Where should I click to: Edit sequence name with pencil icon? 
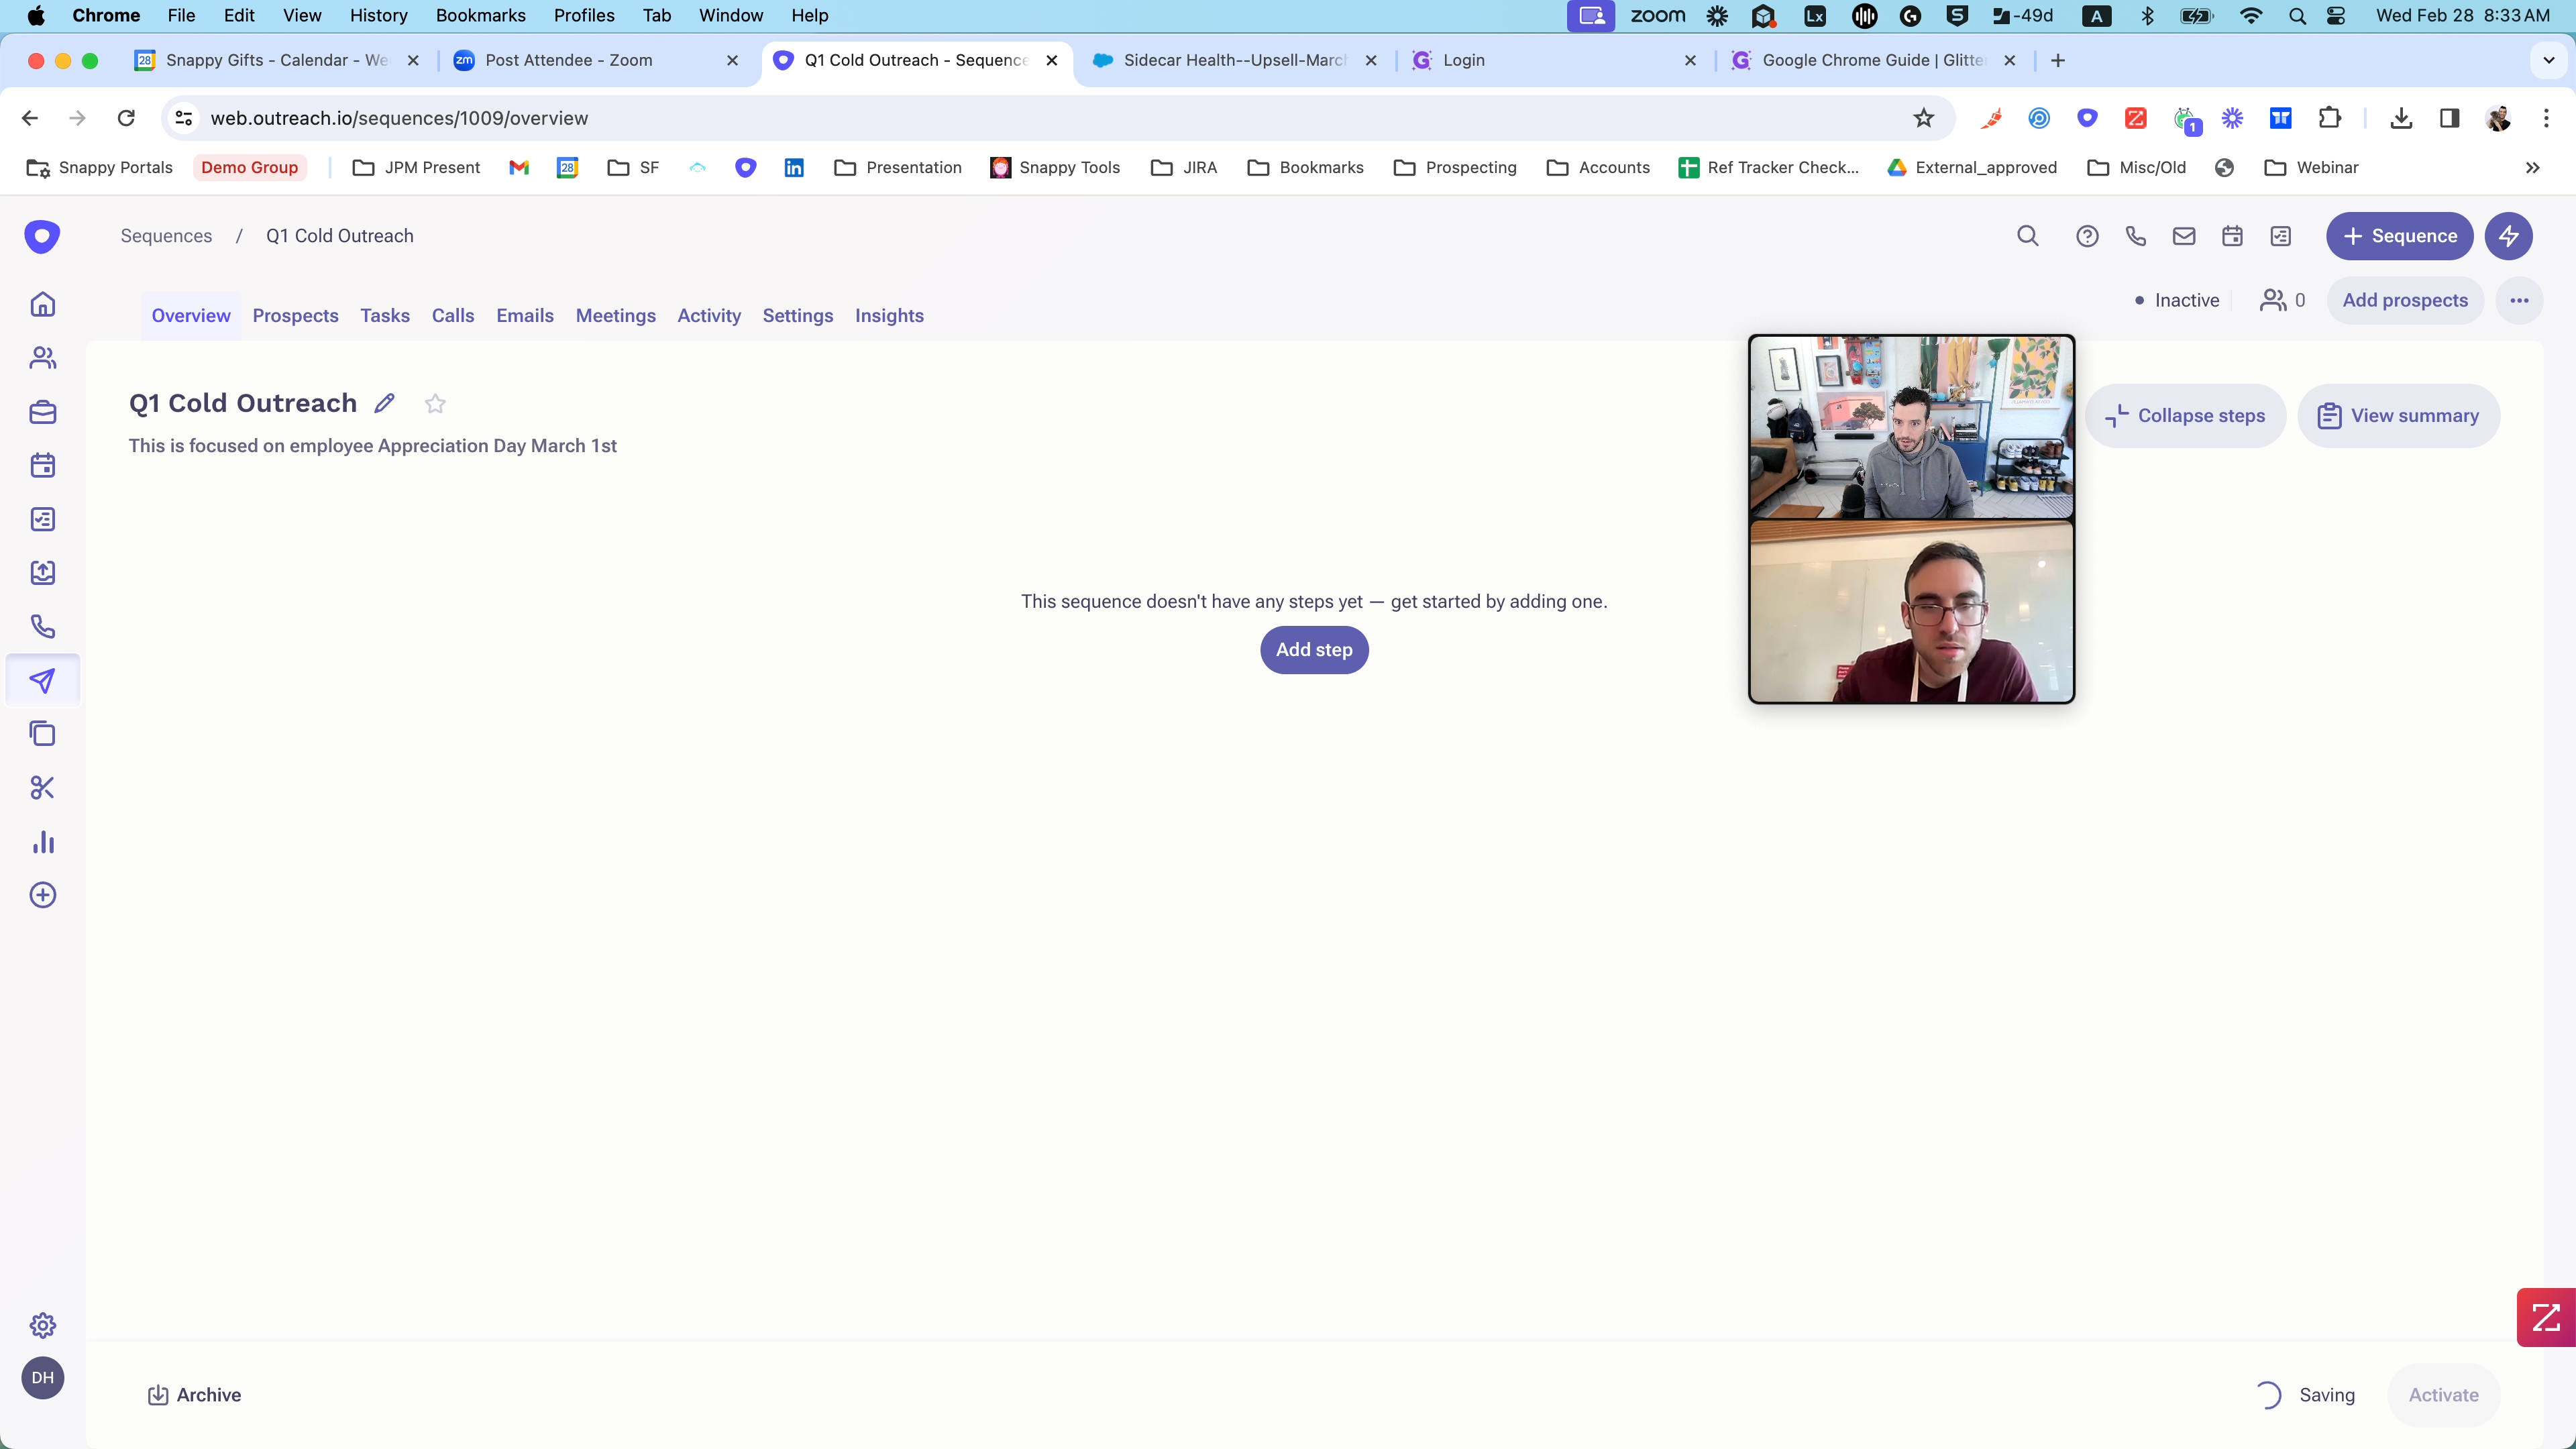click(x=384, y=403)
